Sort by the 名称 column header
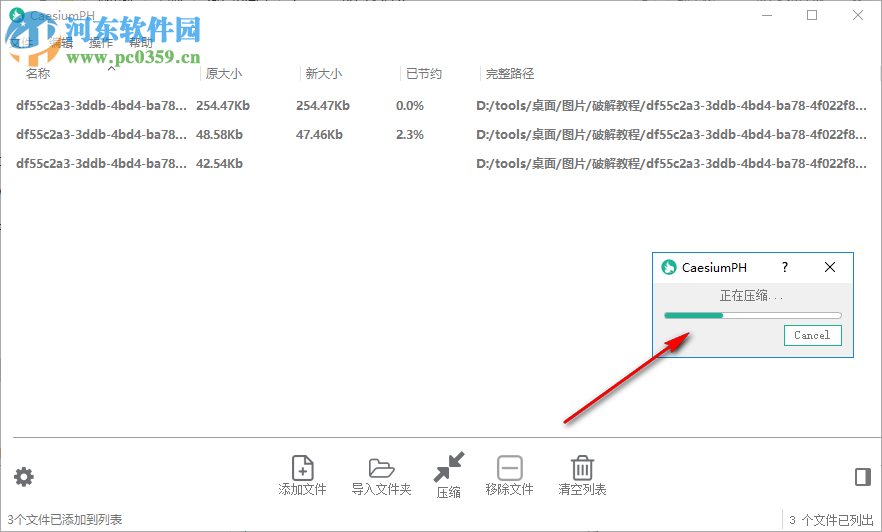Image resolution: width=882 pixels, height=532 pixels. pyautogui.click(x=38, y=74)
